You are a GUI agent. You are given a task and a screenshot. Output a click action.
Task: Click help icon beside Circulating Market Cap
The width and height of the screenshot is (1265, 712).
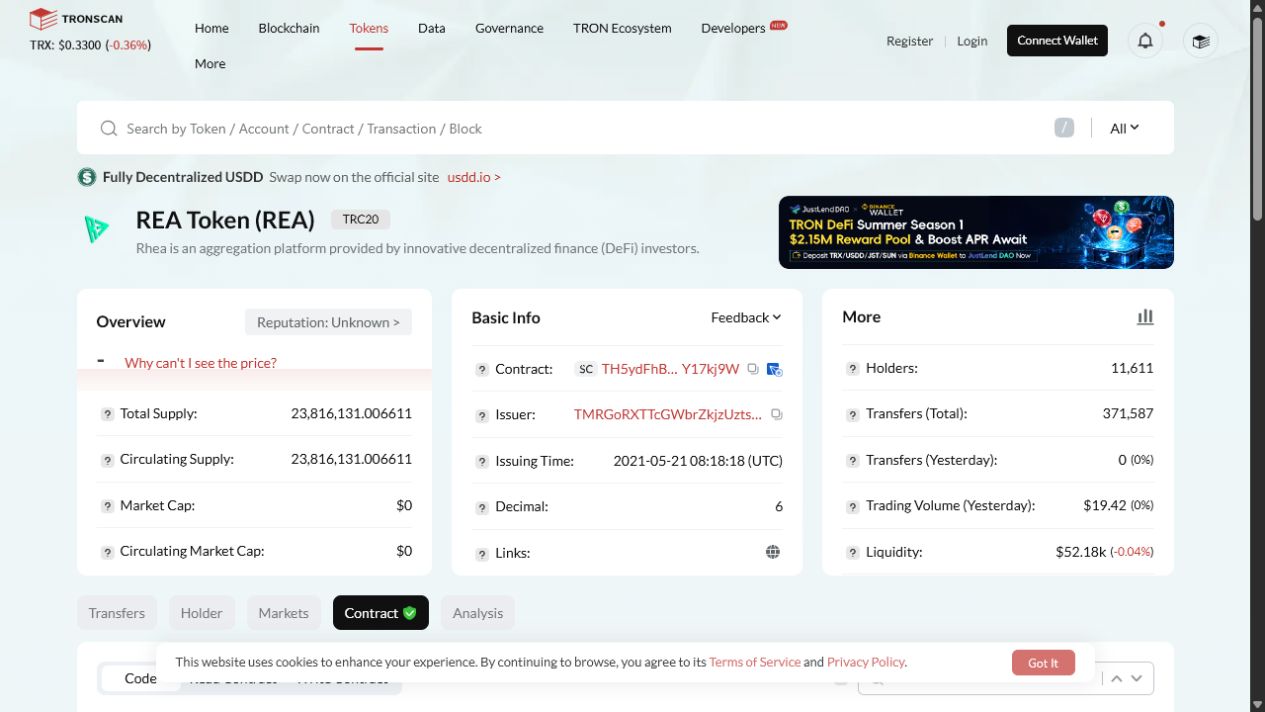(x=107, y=552)
